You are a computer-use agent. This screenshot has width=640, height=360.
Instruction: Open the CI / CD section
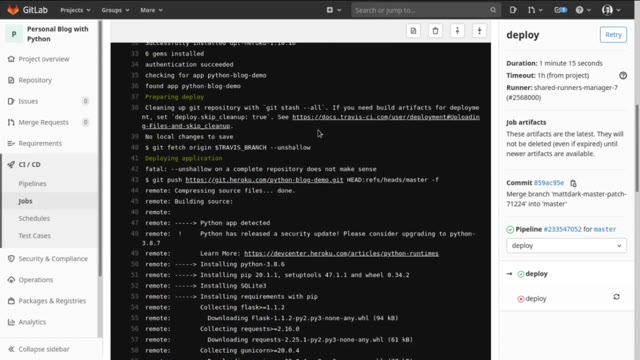tap(29, 164)
